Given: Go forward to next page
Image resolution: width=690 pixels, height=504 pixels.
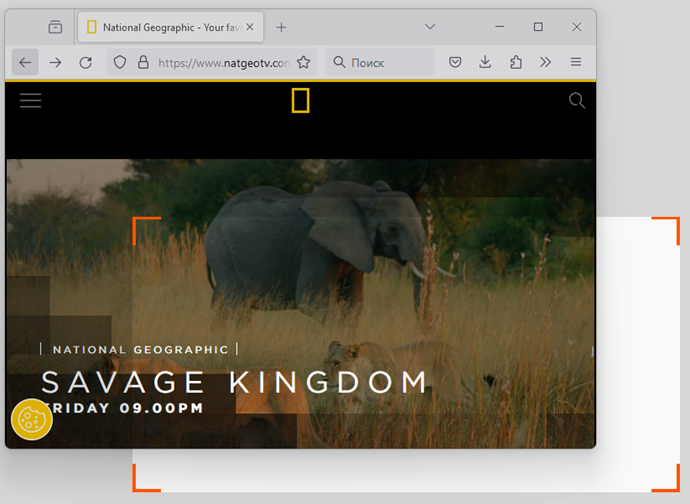Looking at the screenshot, I should click(x=55, y=63).
